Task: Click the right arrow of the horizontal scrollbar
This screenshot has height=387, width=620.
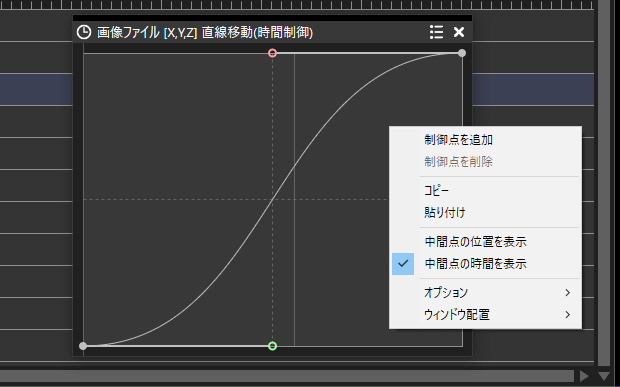Action: (584, 376)
